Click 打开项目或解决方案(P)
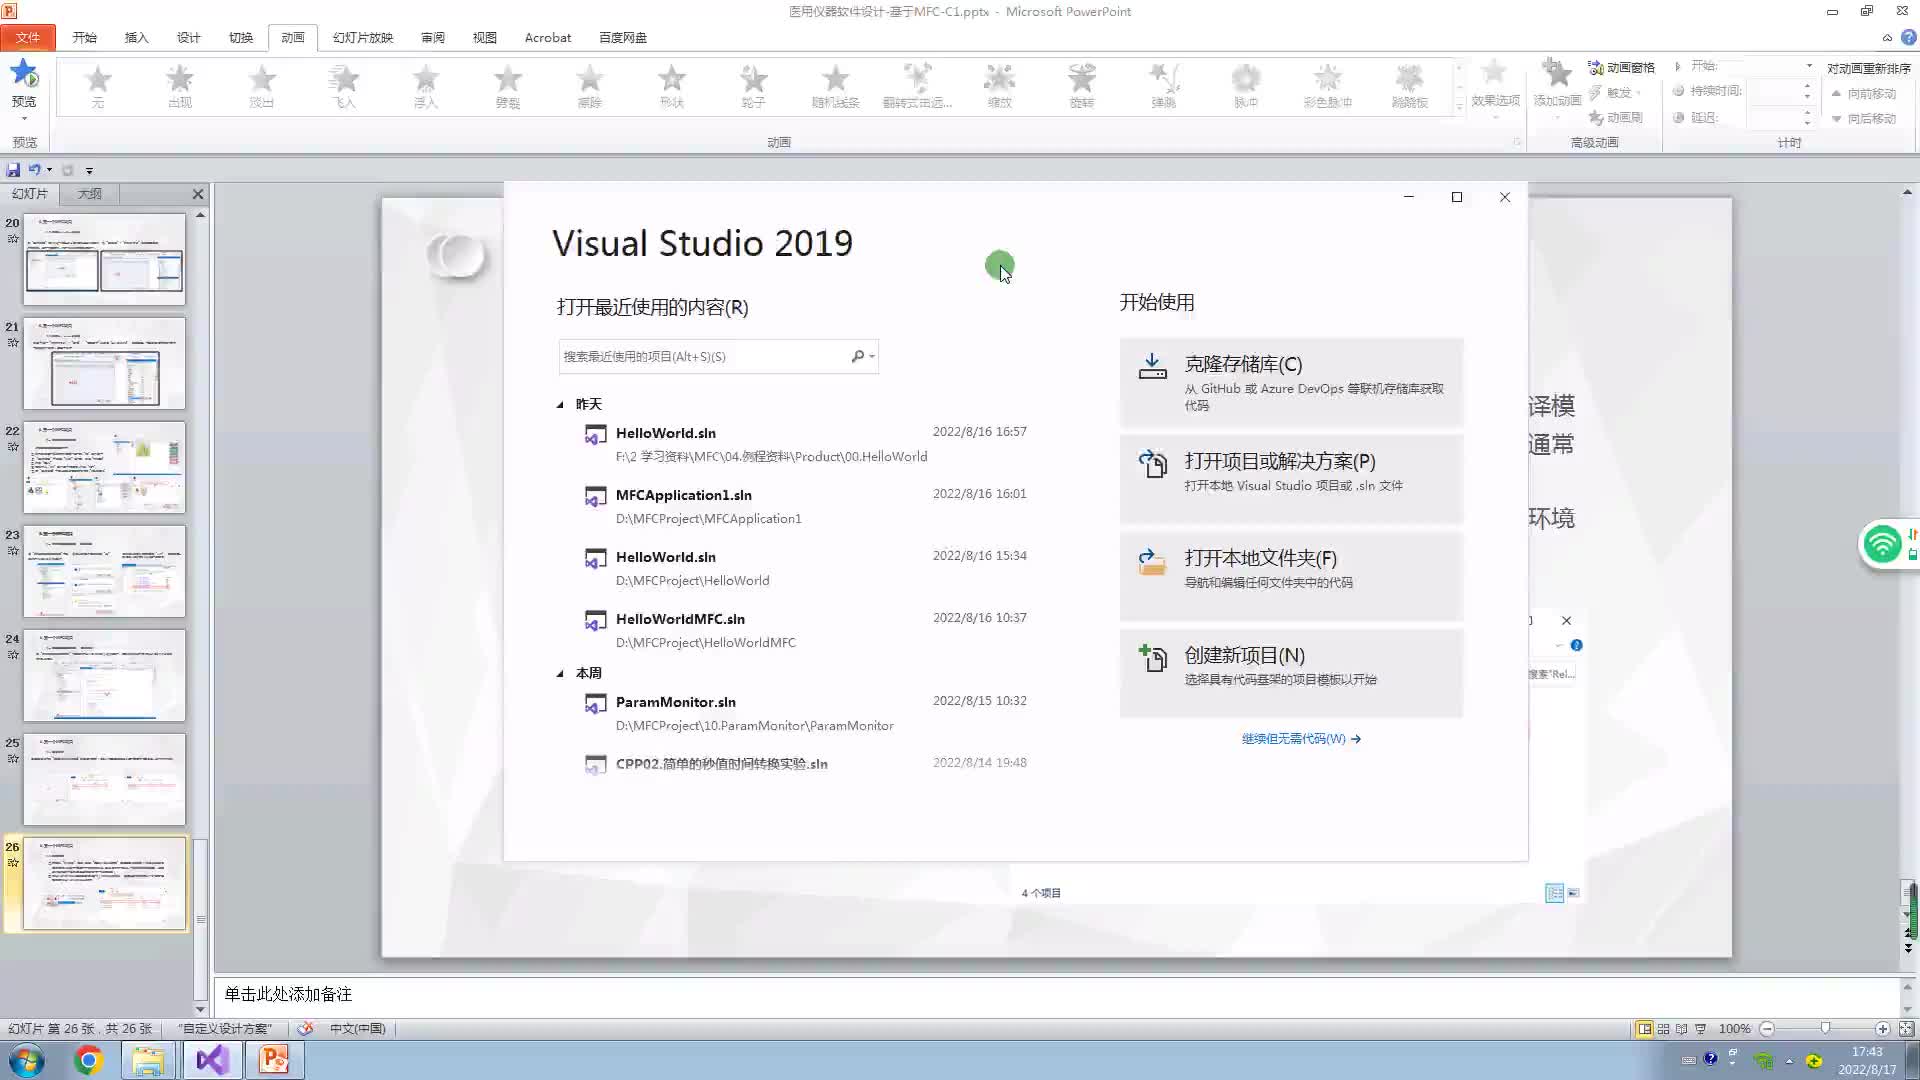Image resolution: width=1920 pixels, height=1080 pixels. pyautogui.click(x=1291, y=479)
